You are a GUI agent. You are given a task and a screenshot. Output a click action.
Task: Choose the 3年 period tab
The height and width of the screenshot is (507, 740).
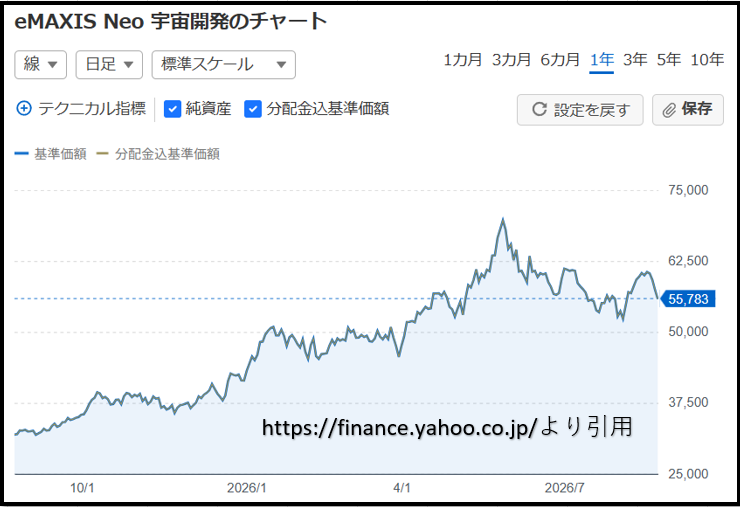click(x=635, y=60)
